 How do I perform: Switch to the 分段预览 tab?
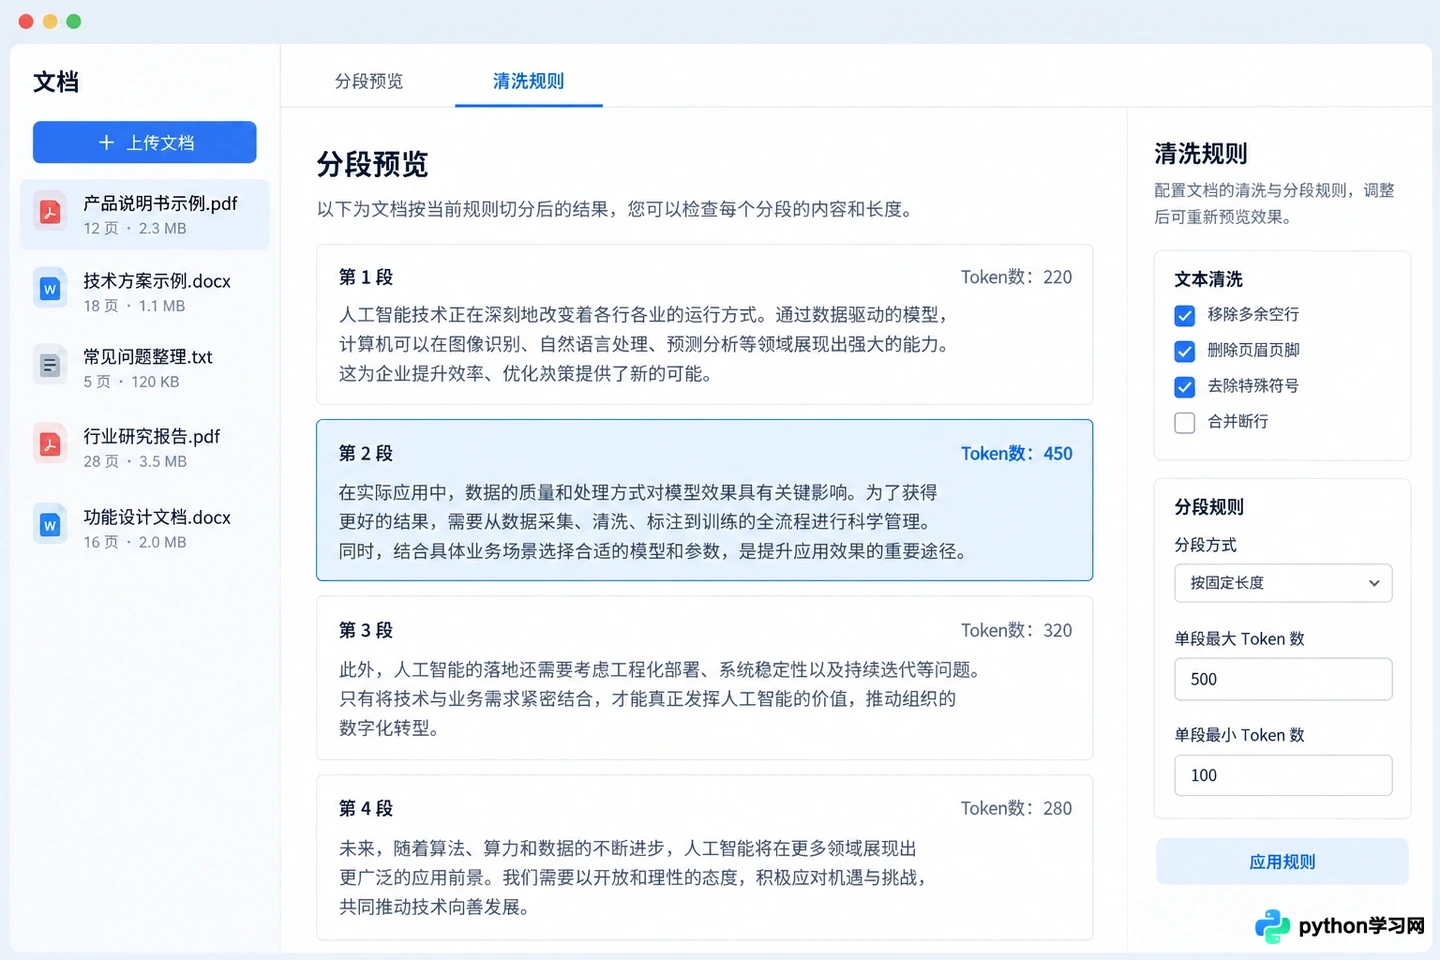click(369, 81)
